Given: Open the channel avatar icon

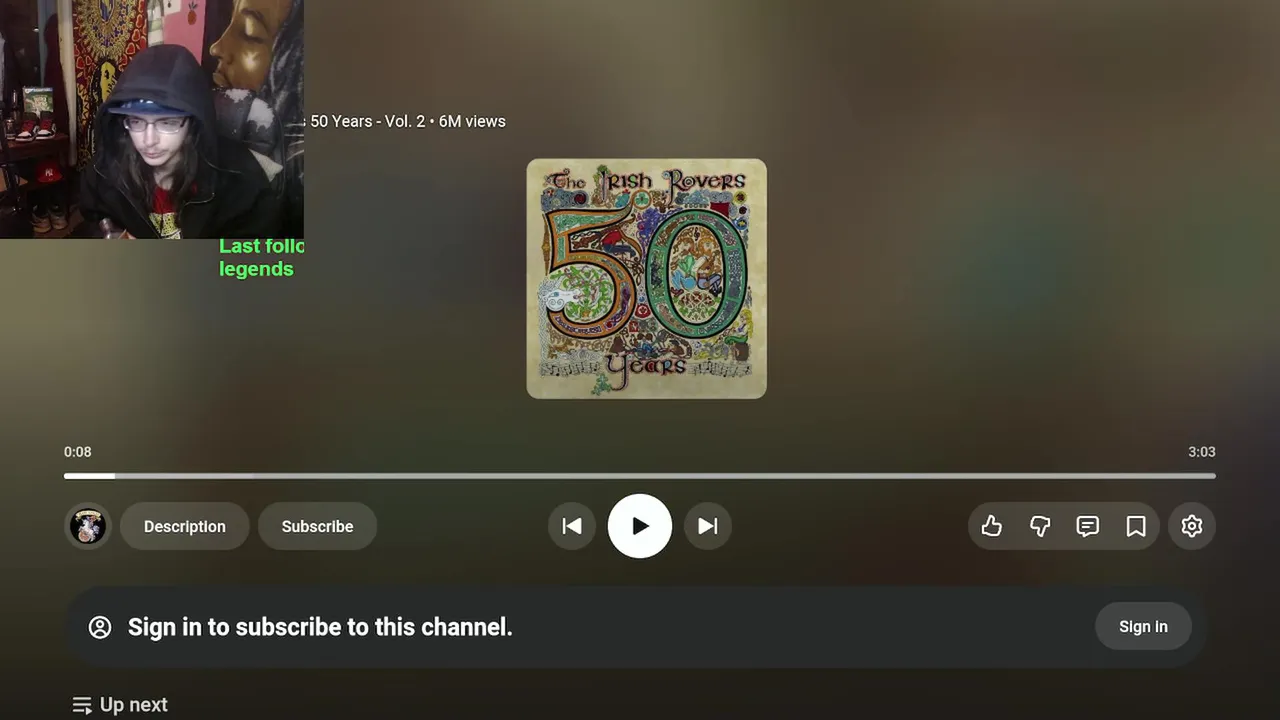Looking at the screenshot, I should pyautogui.click(x=88, y=526).
